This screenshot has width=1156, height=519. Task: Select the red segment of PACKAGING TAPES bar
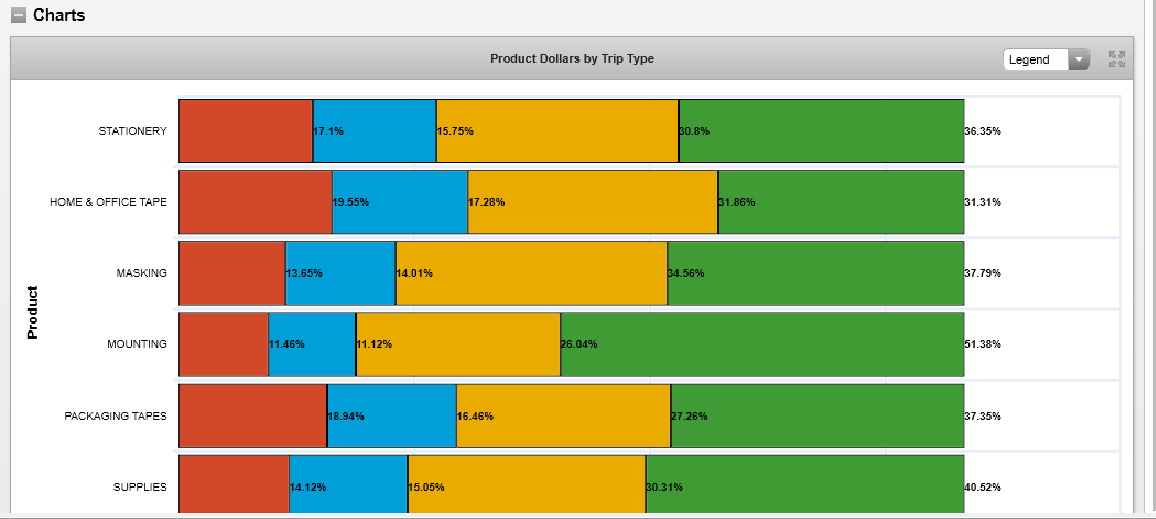252,416
